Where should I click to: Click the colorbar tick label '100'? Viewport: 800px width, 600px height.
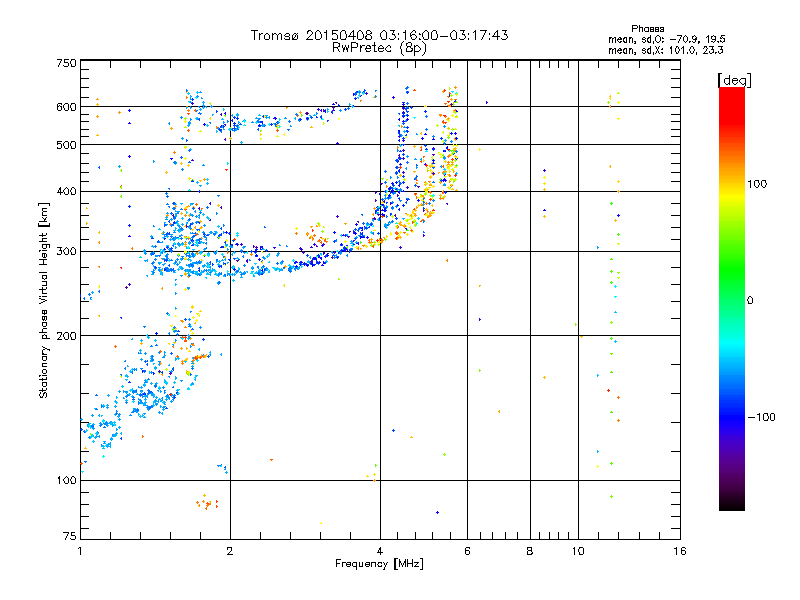tap(757, 184)
